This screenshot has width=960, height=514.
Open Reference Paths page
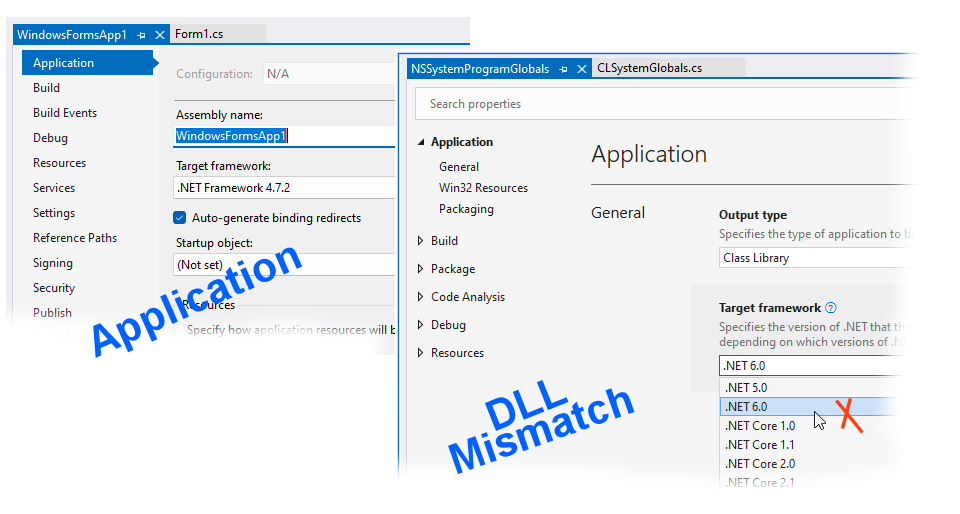[75, 238]
